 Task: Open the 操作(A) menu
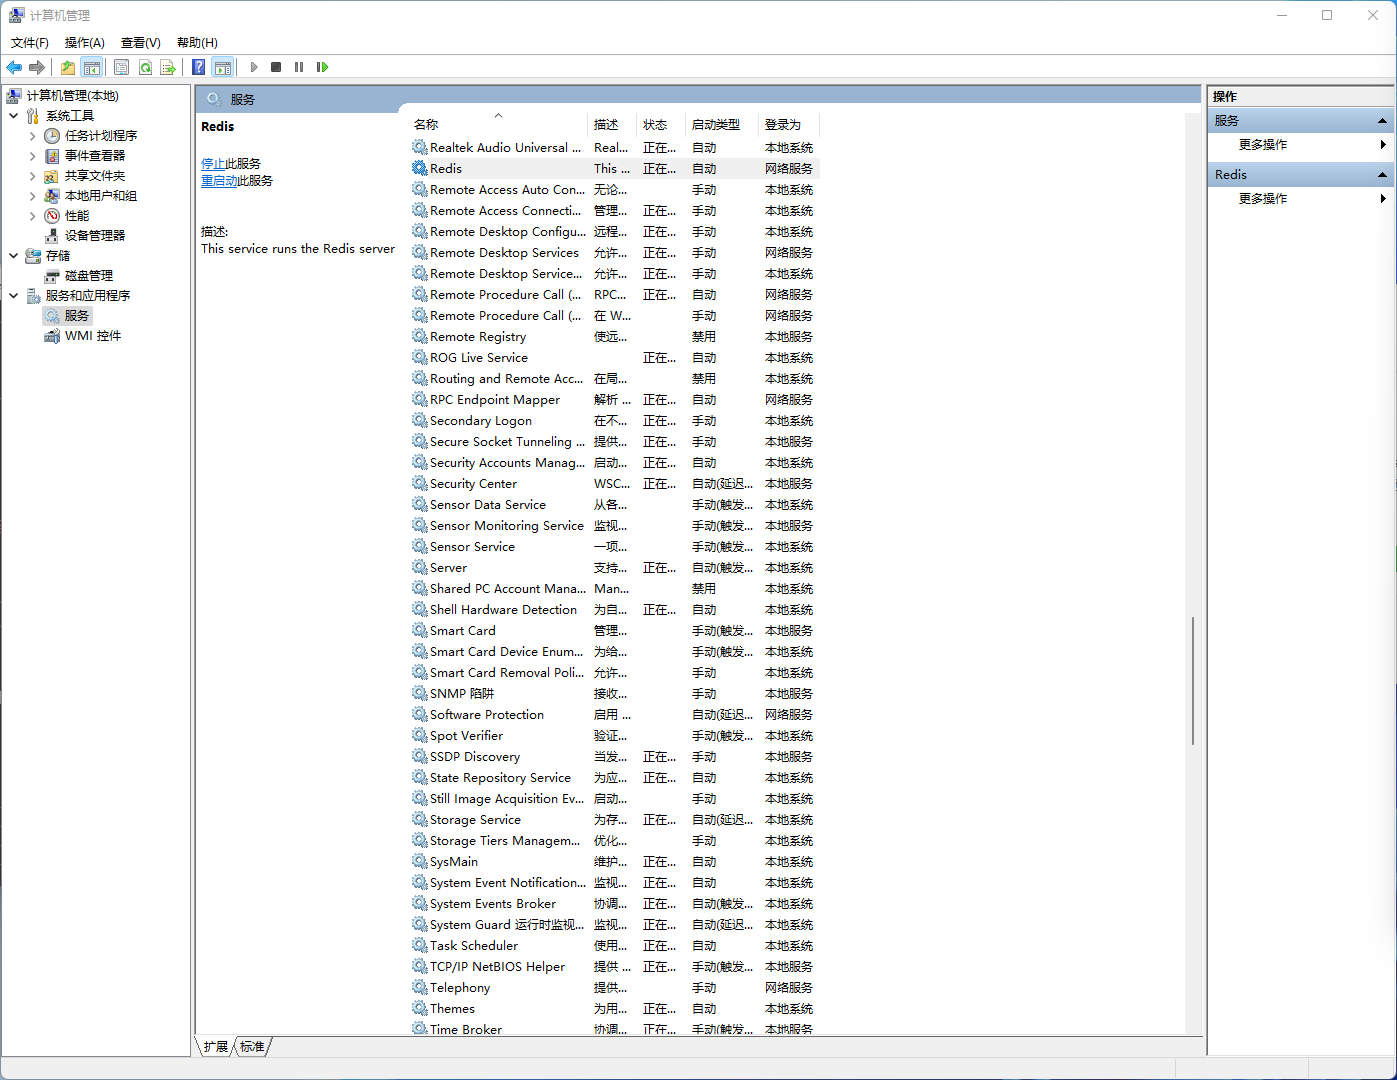pos(84,43)
